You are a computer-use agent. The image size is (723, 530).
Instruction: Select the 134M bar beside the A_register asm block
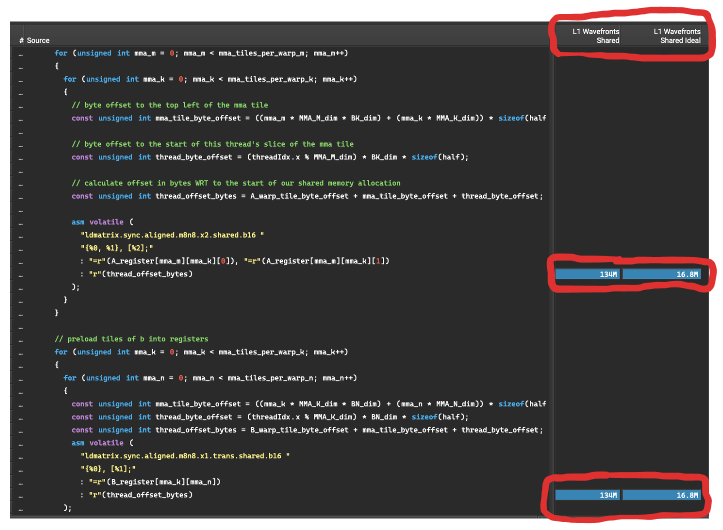(588, 274)
